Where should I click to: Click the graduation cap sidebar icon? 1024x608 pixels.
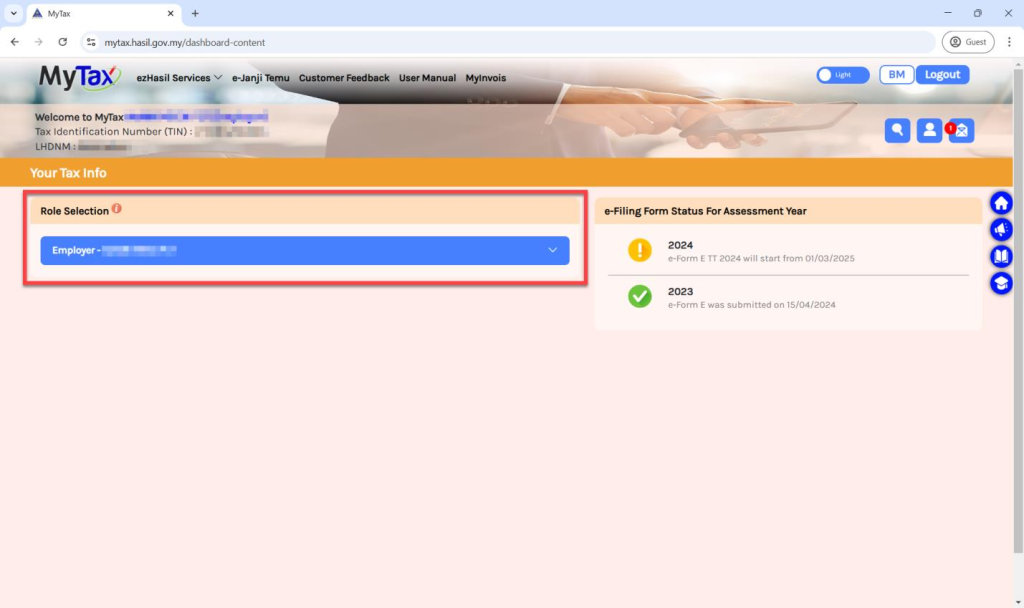[x=1001, y=283]
